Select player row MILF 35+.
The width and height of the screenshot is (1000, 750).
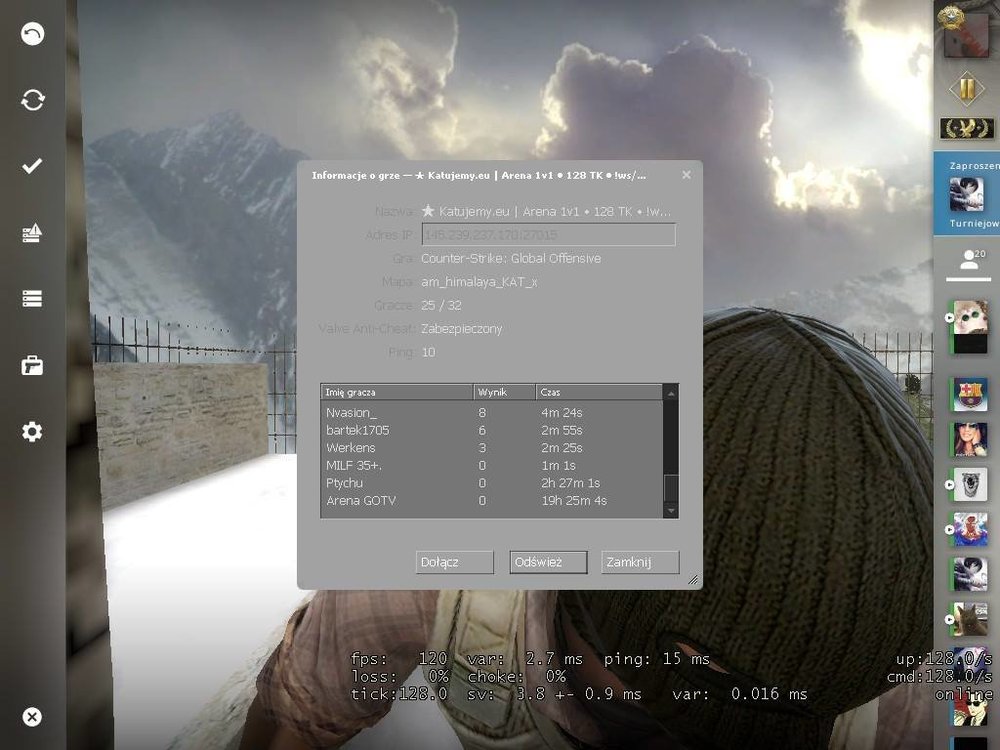[492, 466]
